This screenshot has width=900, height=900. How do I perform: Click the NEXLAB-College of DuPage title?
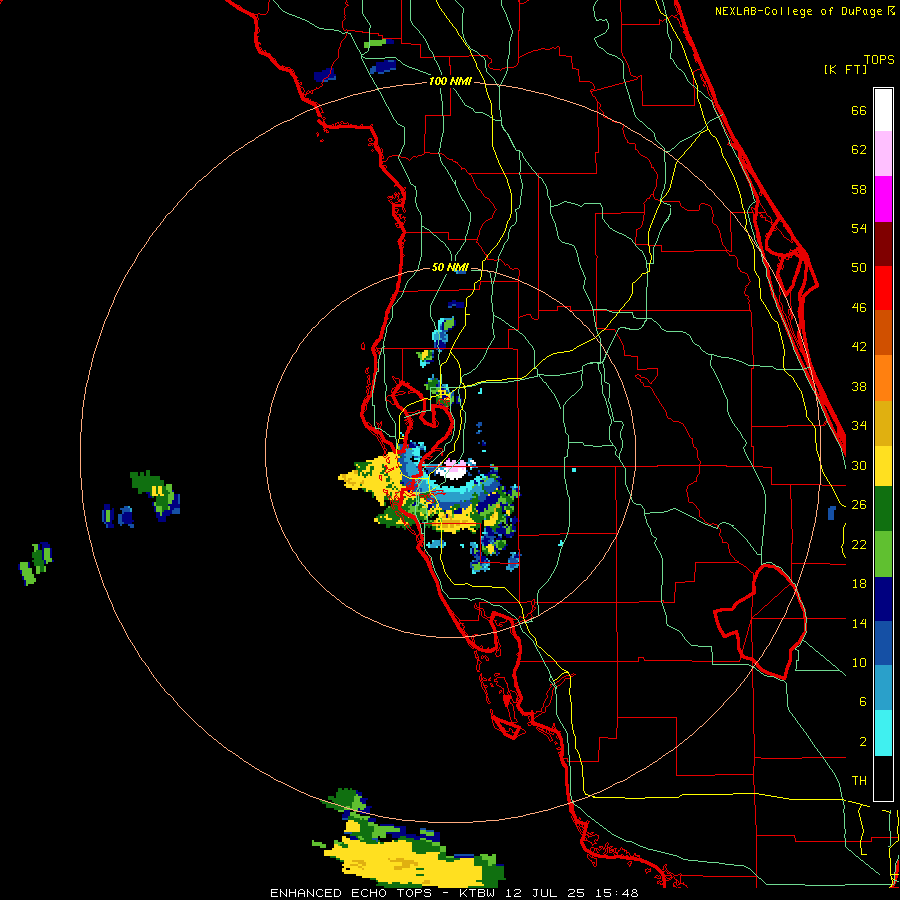pos(798,11)
